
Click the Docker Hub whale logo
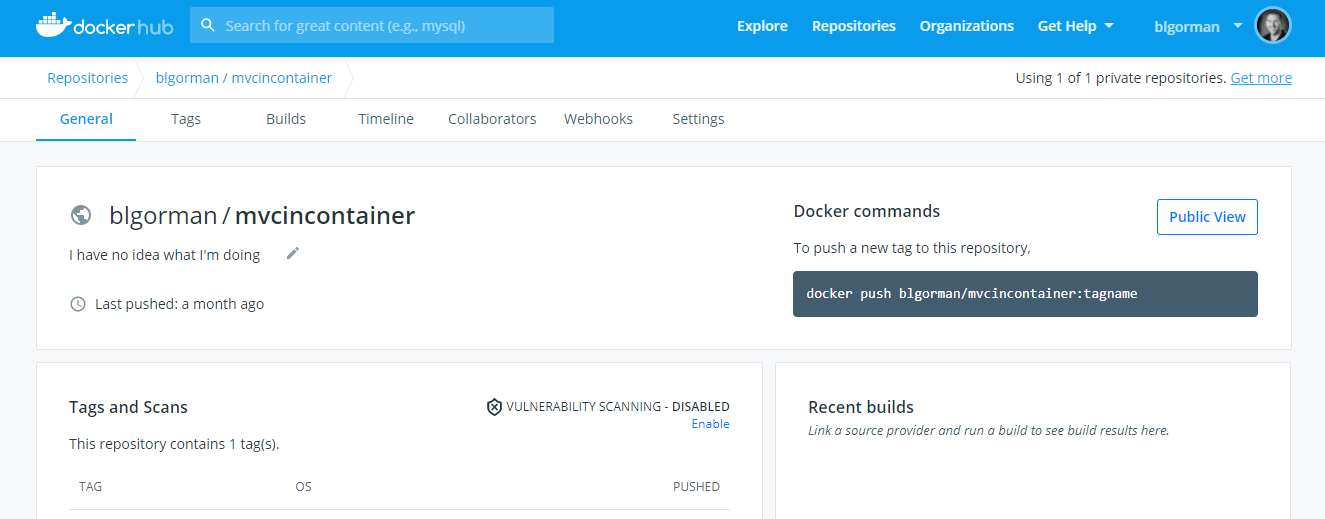point(103,25)
